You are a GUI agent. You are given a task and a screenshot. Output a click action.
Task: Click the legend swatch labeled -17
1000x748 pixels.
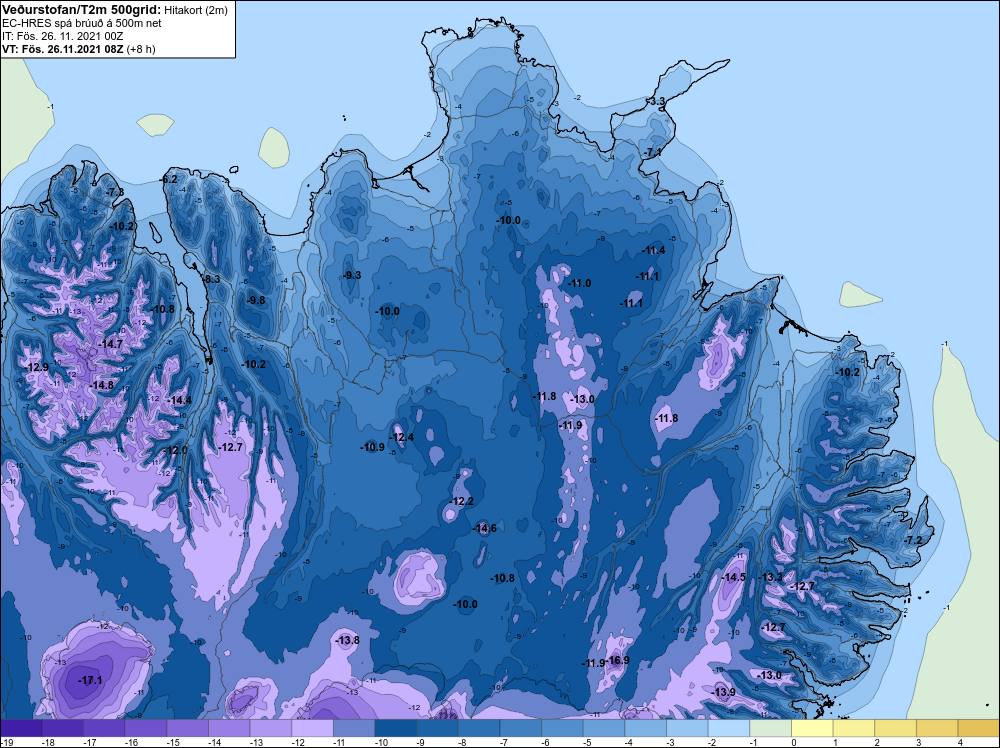104,728
